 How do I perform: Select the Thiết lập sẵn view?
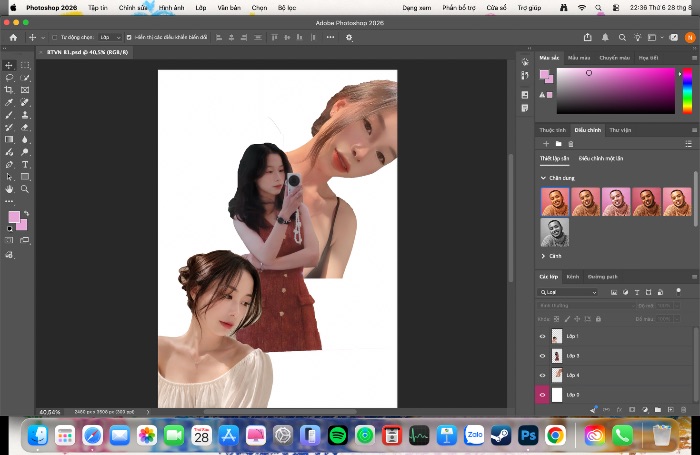554,159
